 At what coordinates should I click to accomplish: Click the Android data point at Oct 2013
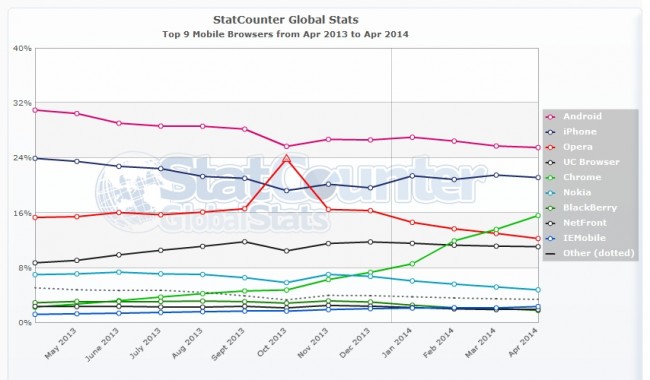(x=286, y=146)
